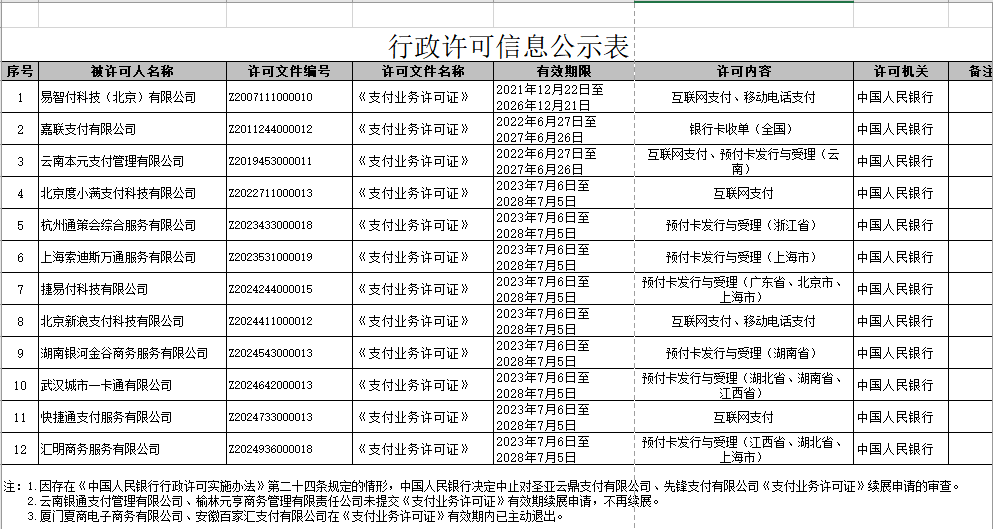Click the 许可机关 header cell
The width and height of the screenshot is (993, 529).
[901, 71]
